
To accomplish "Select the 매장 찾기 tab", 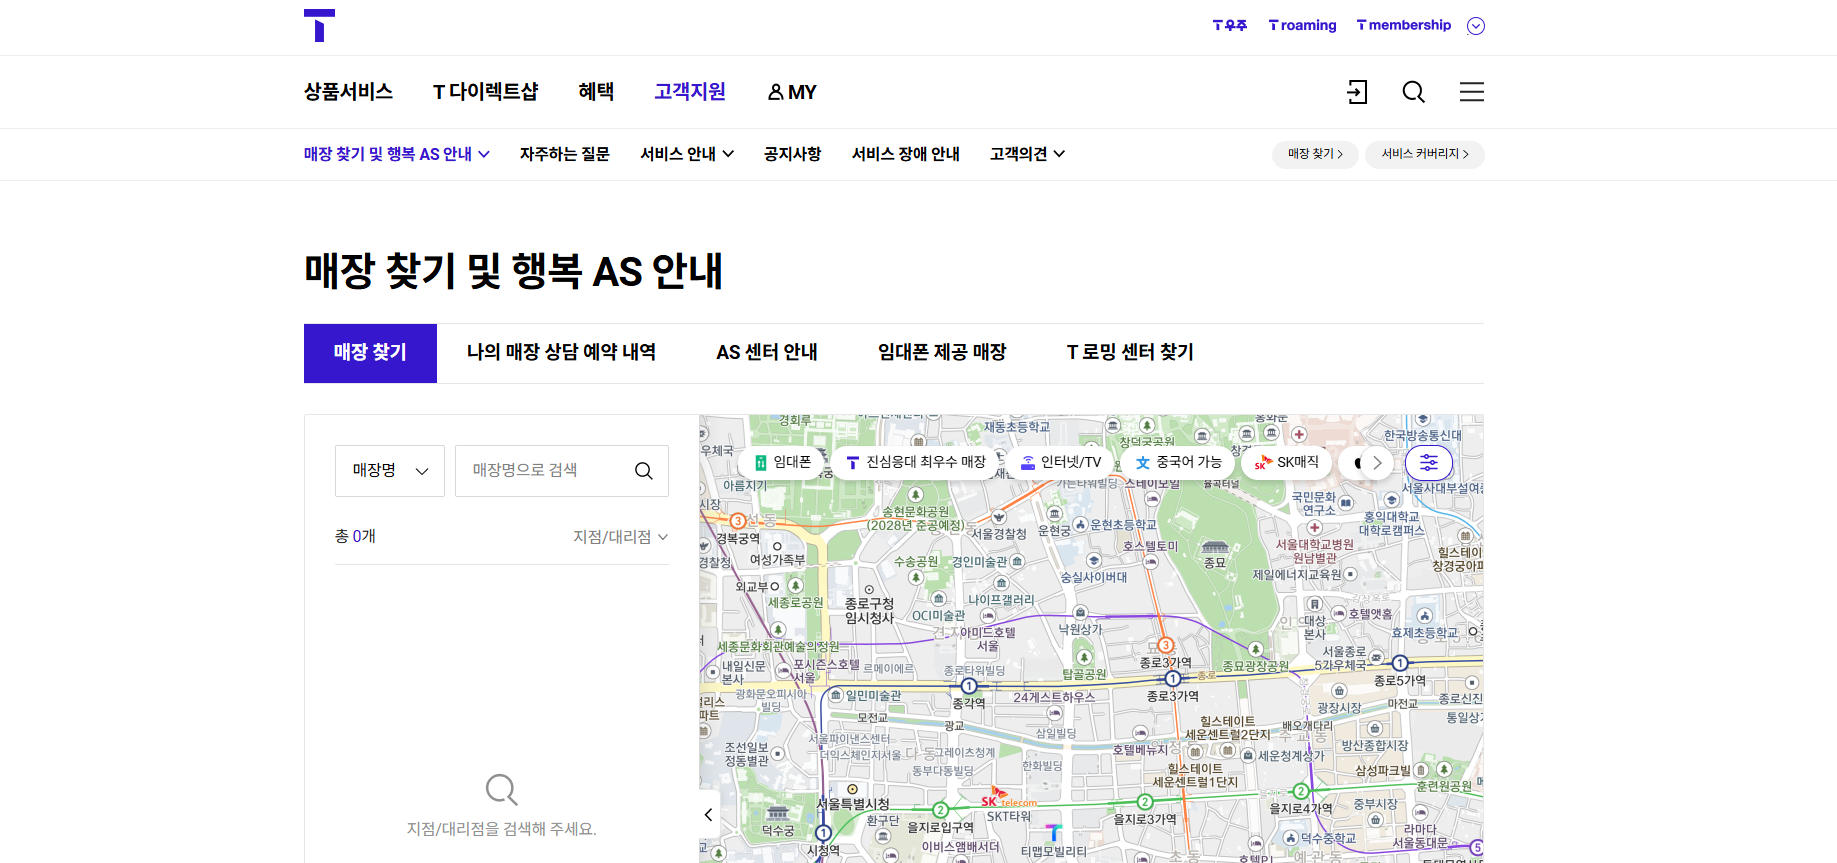I will [370, 353].
